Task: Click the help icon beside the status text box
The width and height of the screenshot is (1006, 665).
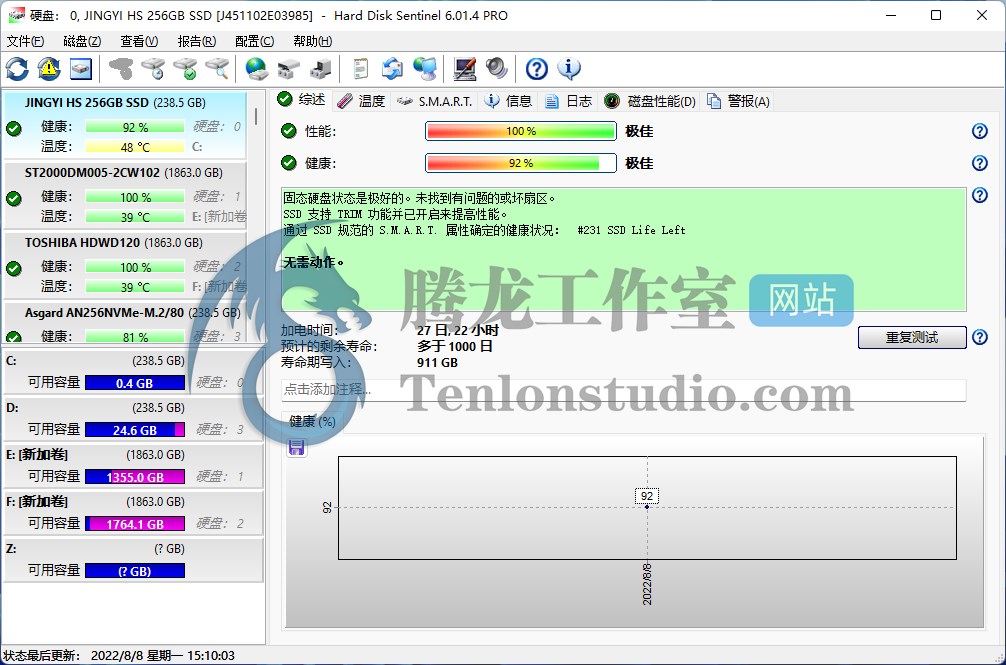Action: click(x=980, y=195)
